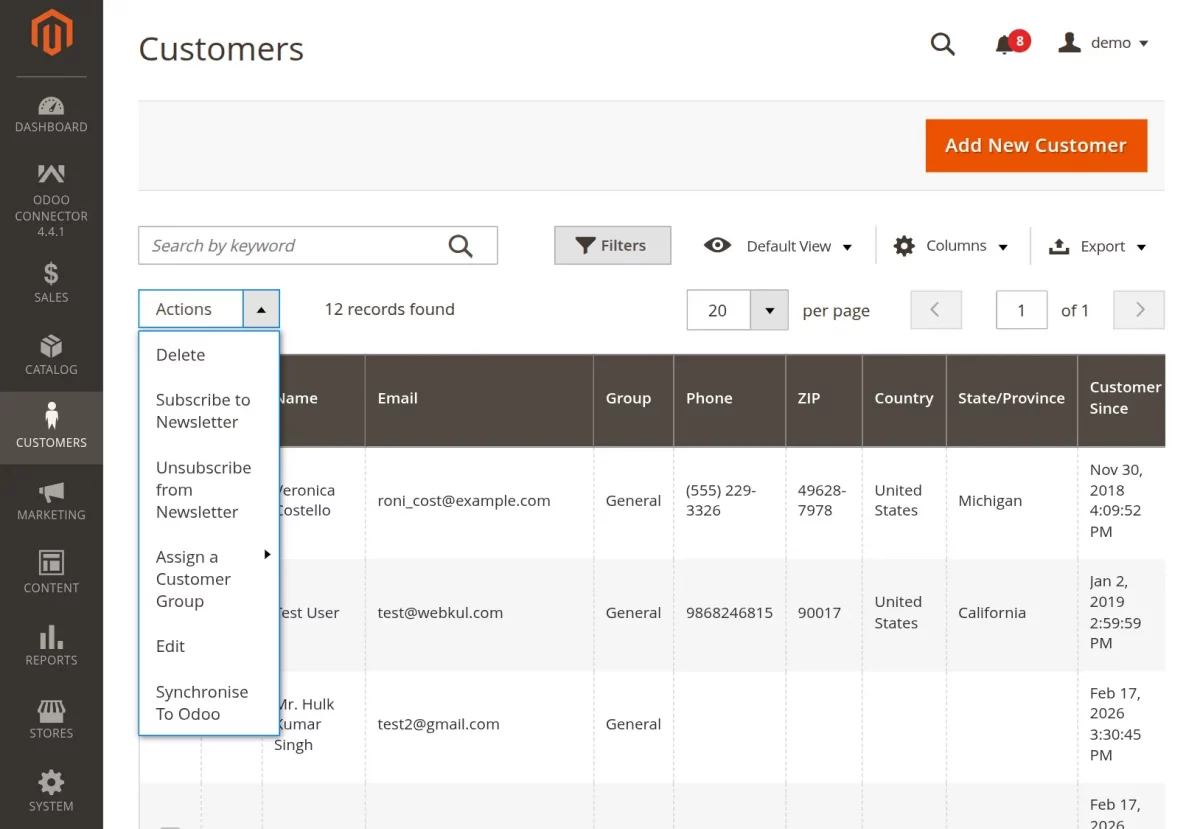Open the Reports sidebar menu
This screenshot has height=829, width=1200.
(x=51, y=645)
